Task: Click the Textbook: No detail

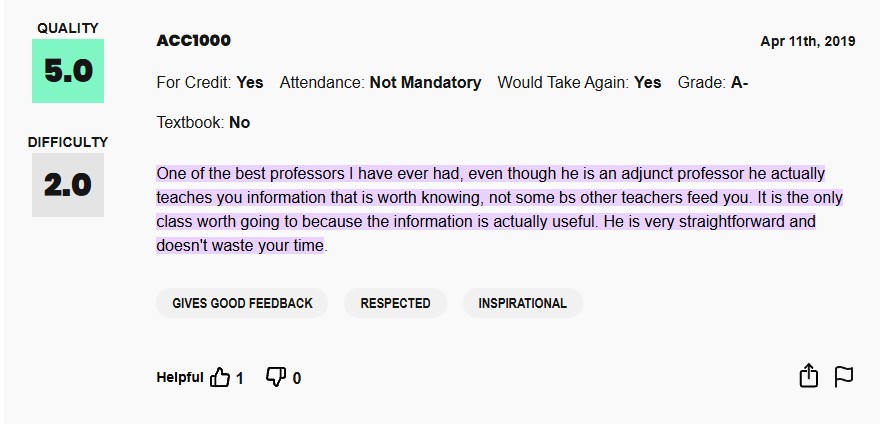Action: (x=203, y=123)
